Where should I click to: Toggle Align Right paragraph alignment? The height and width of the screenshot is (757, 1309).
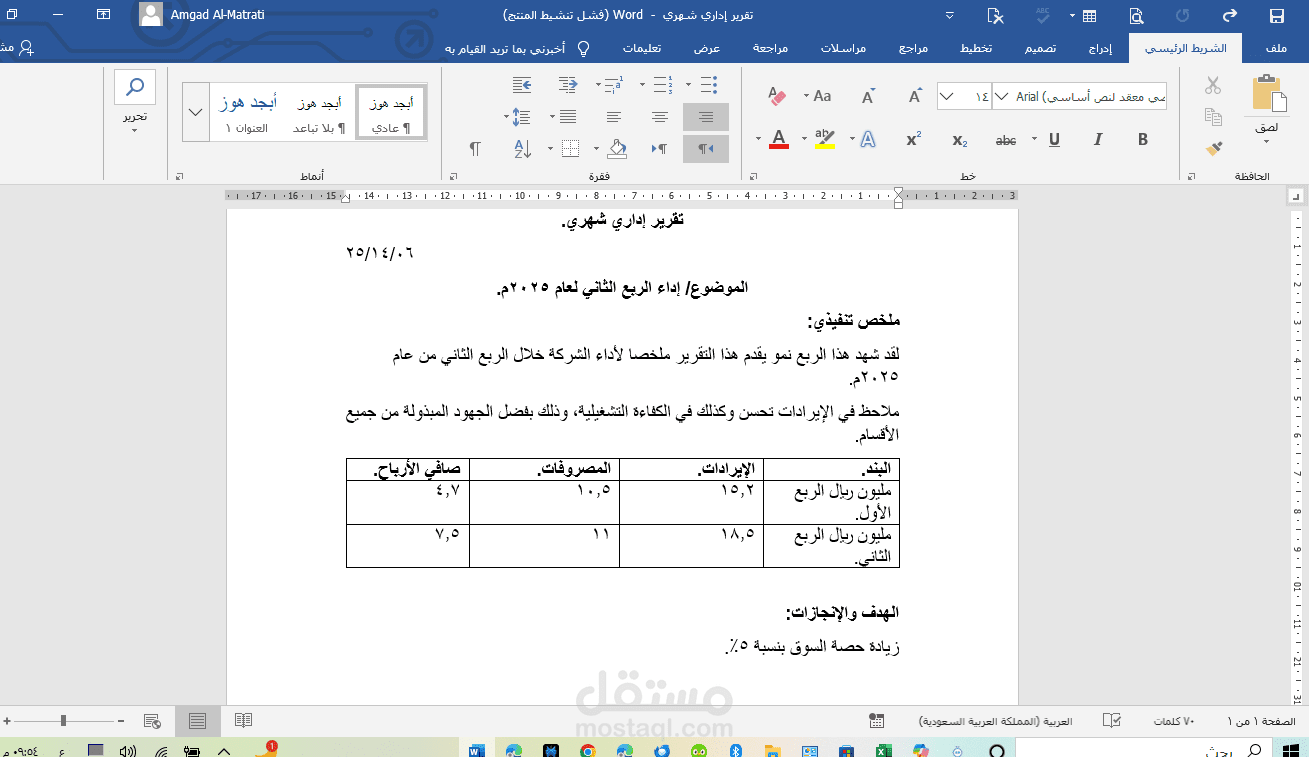point(706,117)
